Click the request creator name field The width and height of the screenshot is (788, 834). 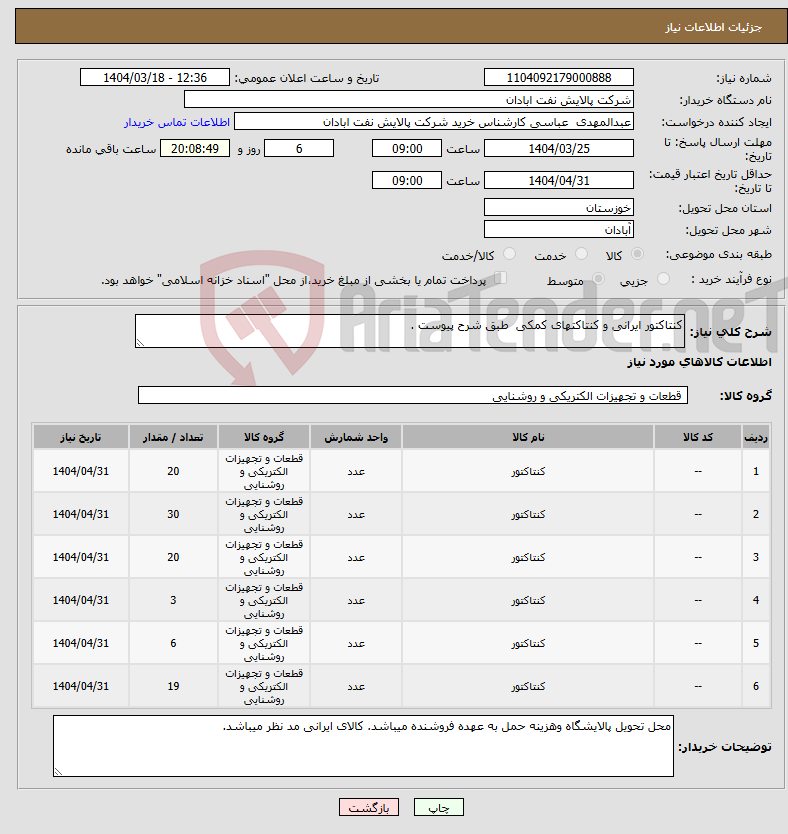434,122
